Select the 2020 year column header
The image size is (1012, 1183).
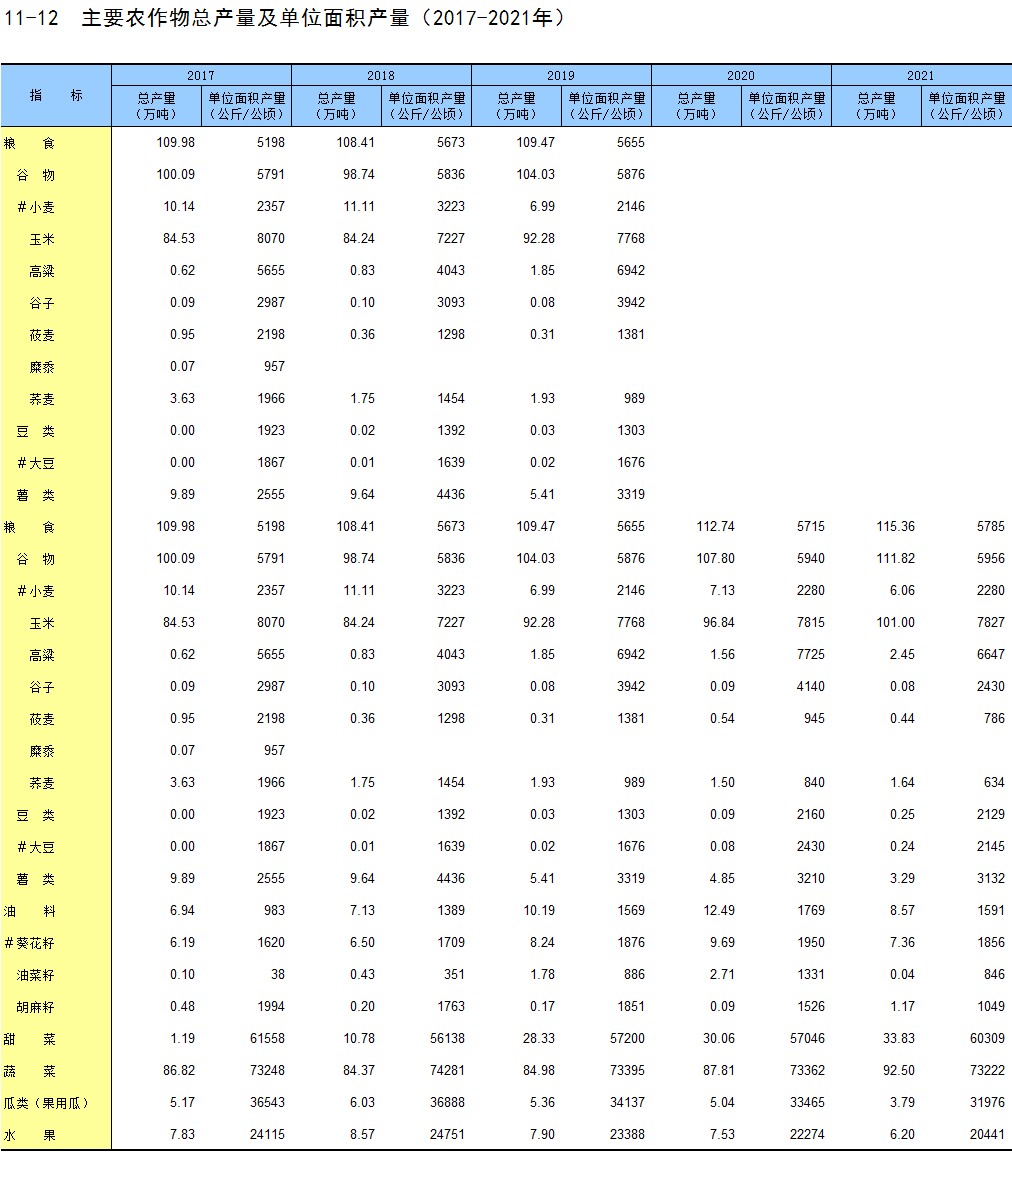[x=740, y=75]
